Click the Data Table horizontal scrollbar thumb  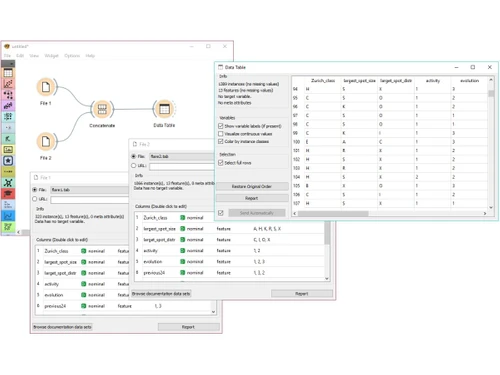[x=333, y=213]
